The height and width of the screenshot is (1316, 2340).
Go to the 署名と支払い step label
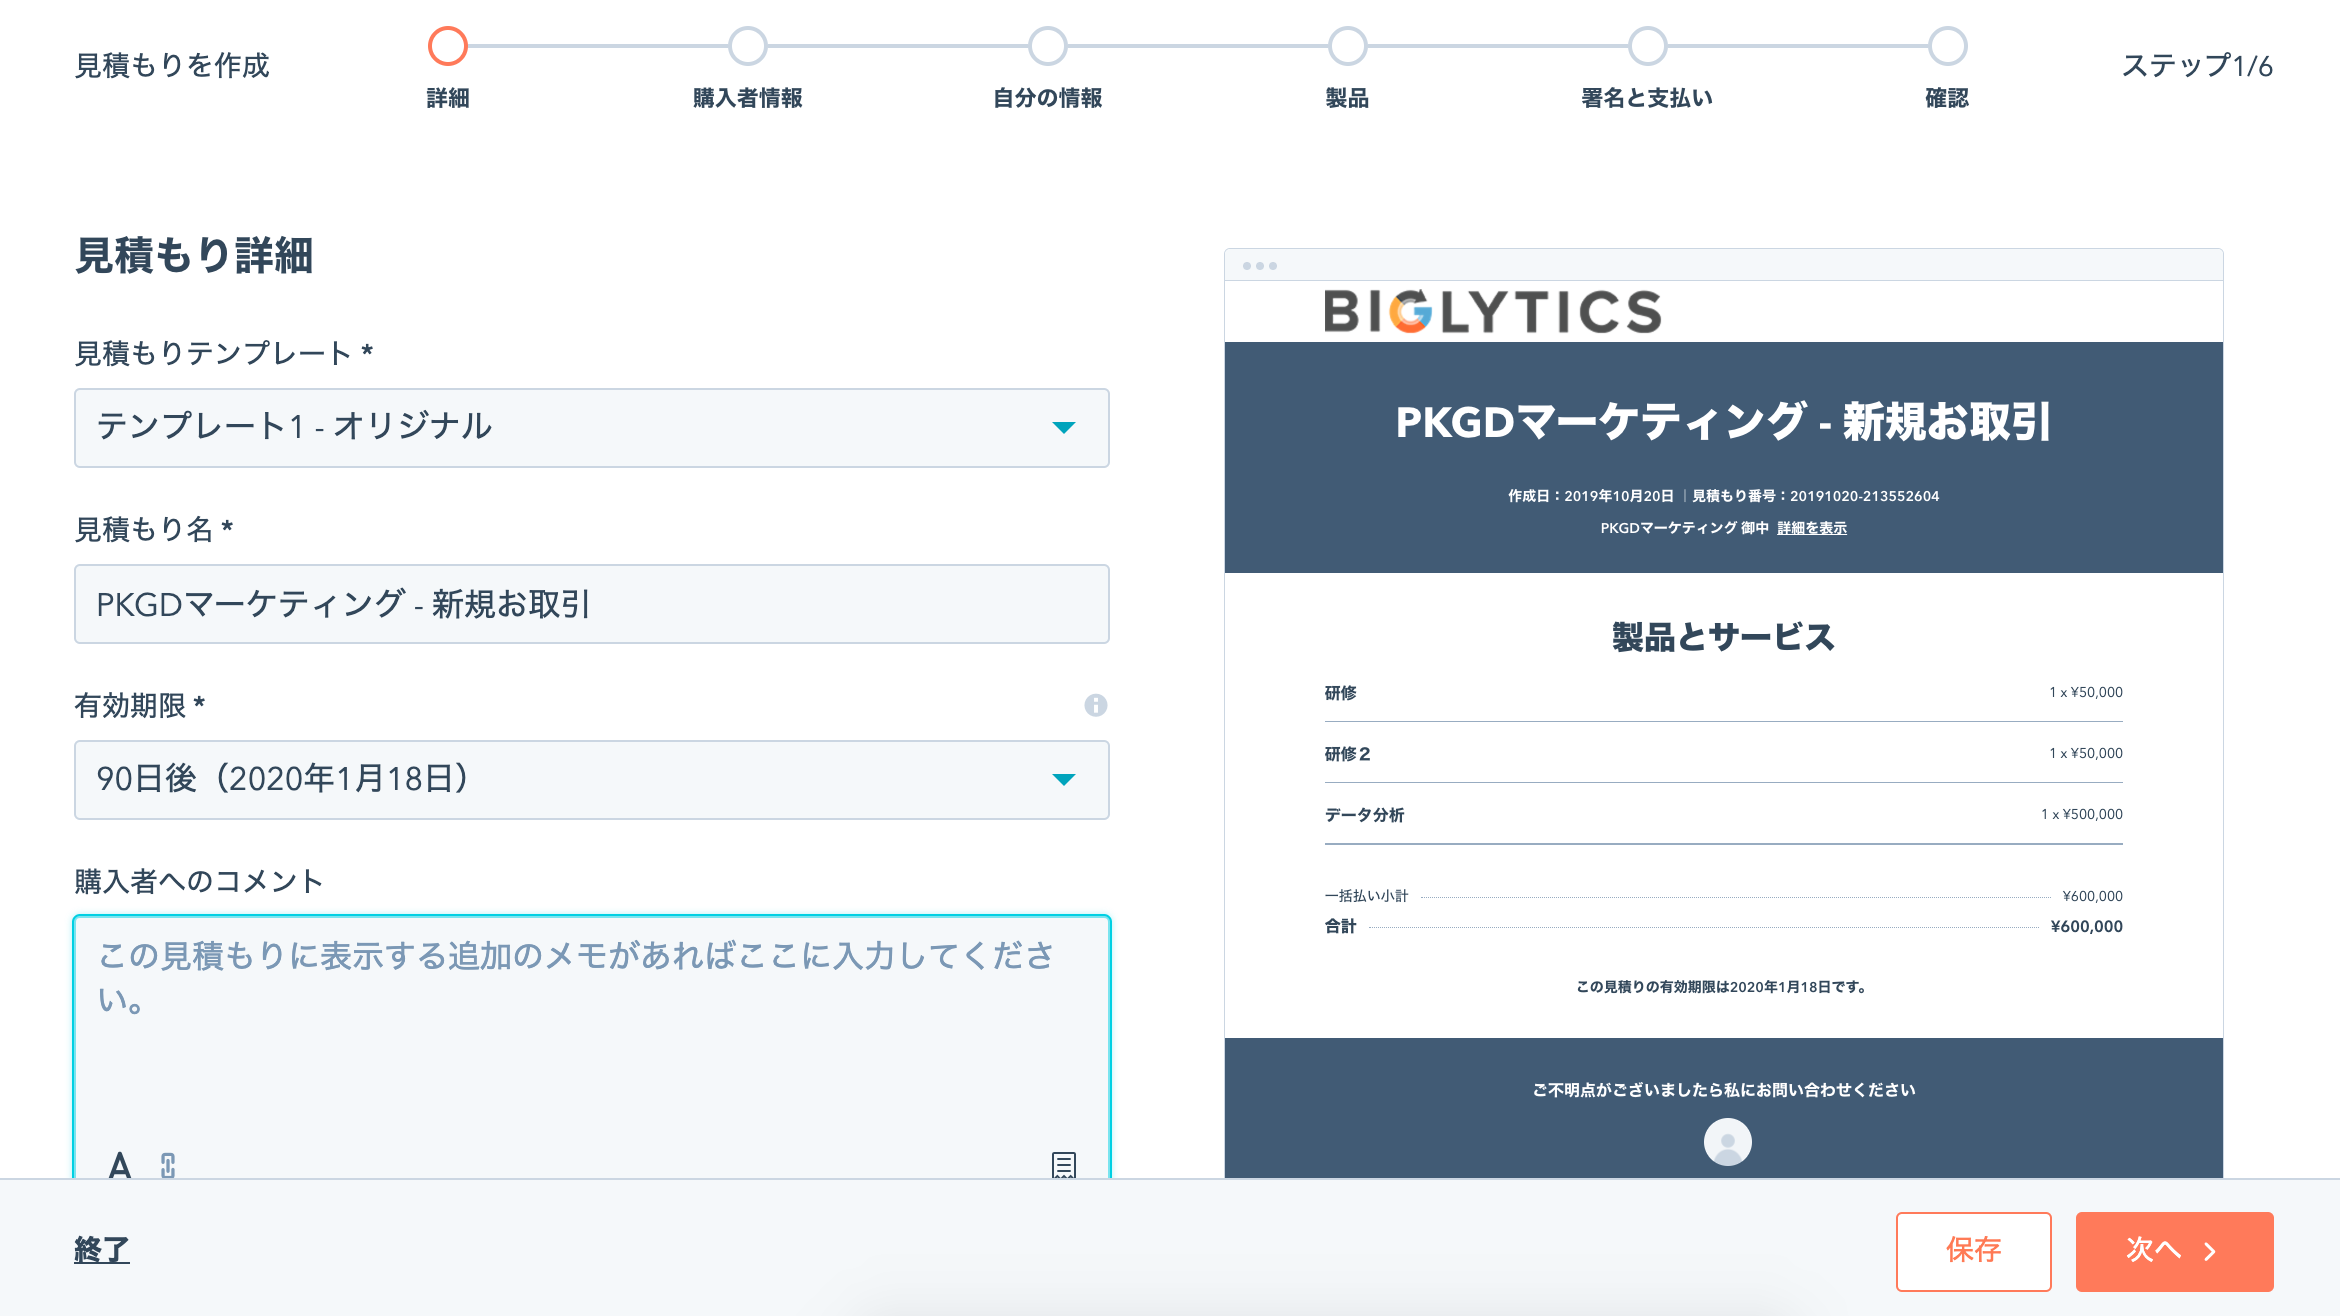click(1648, 98)
